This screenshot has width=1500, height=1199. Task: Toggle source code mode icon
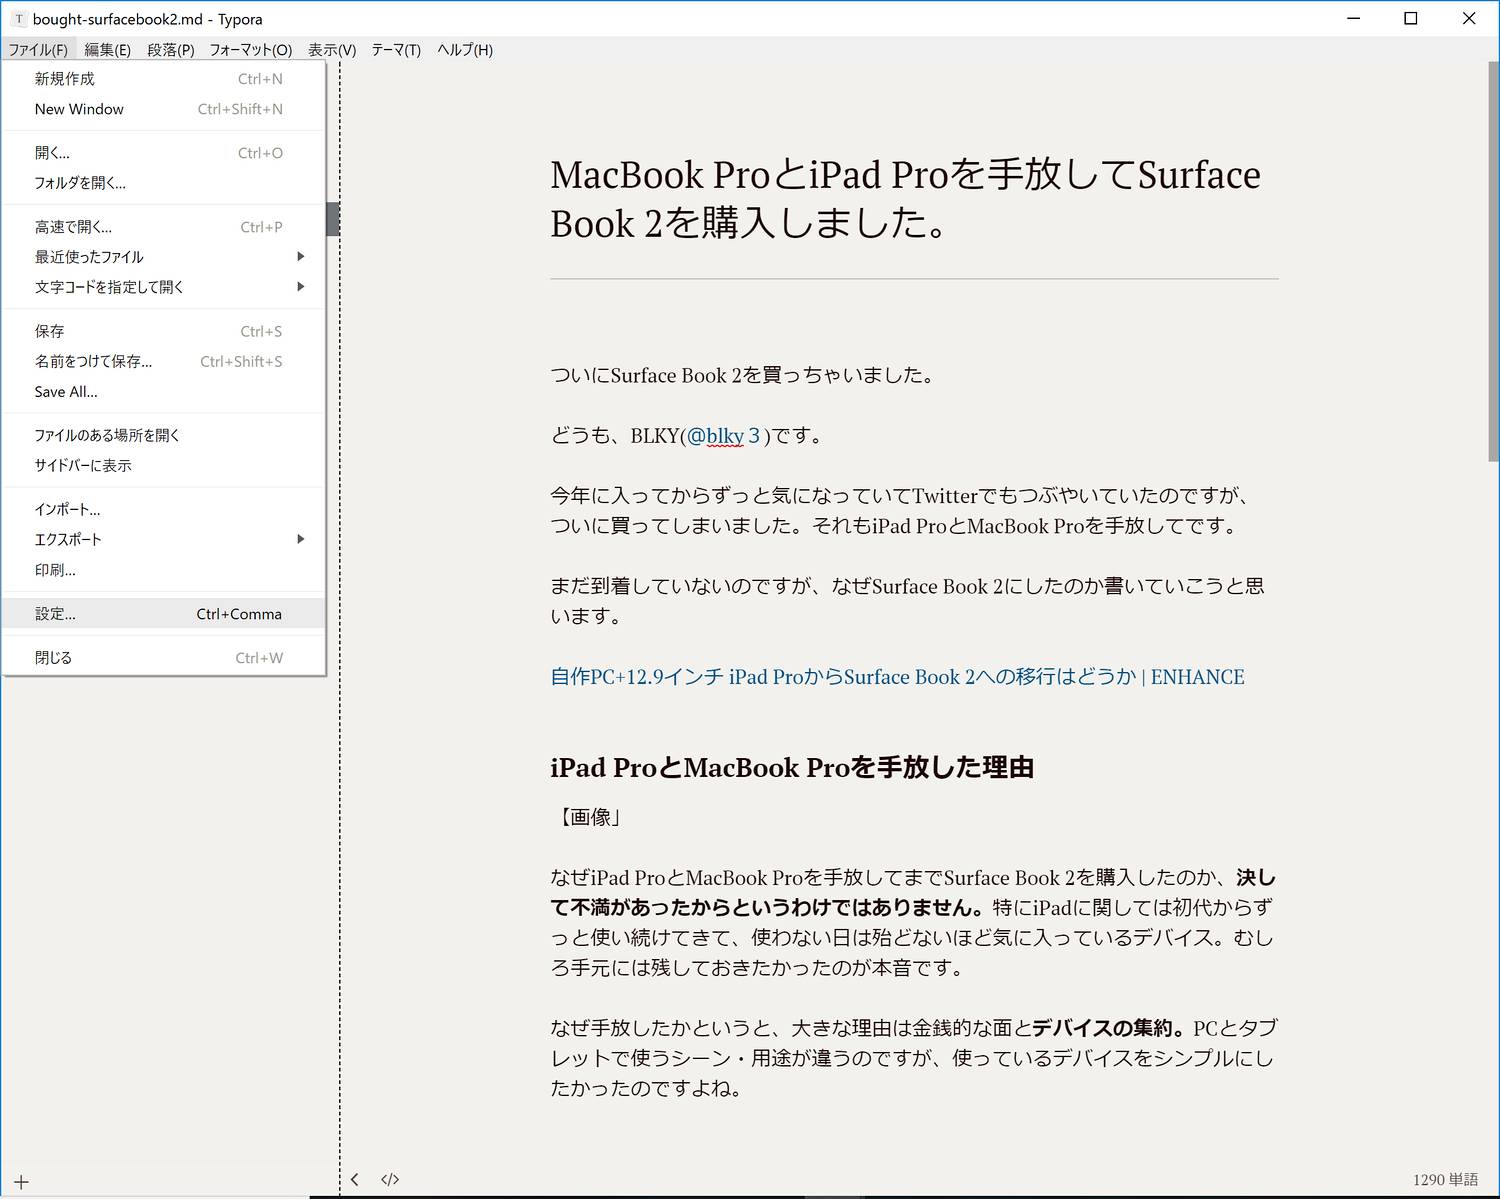390,1180
